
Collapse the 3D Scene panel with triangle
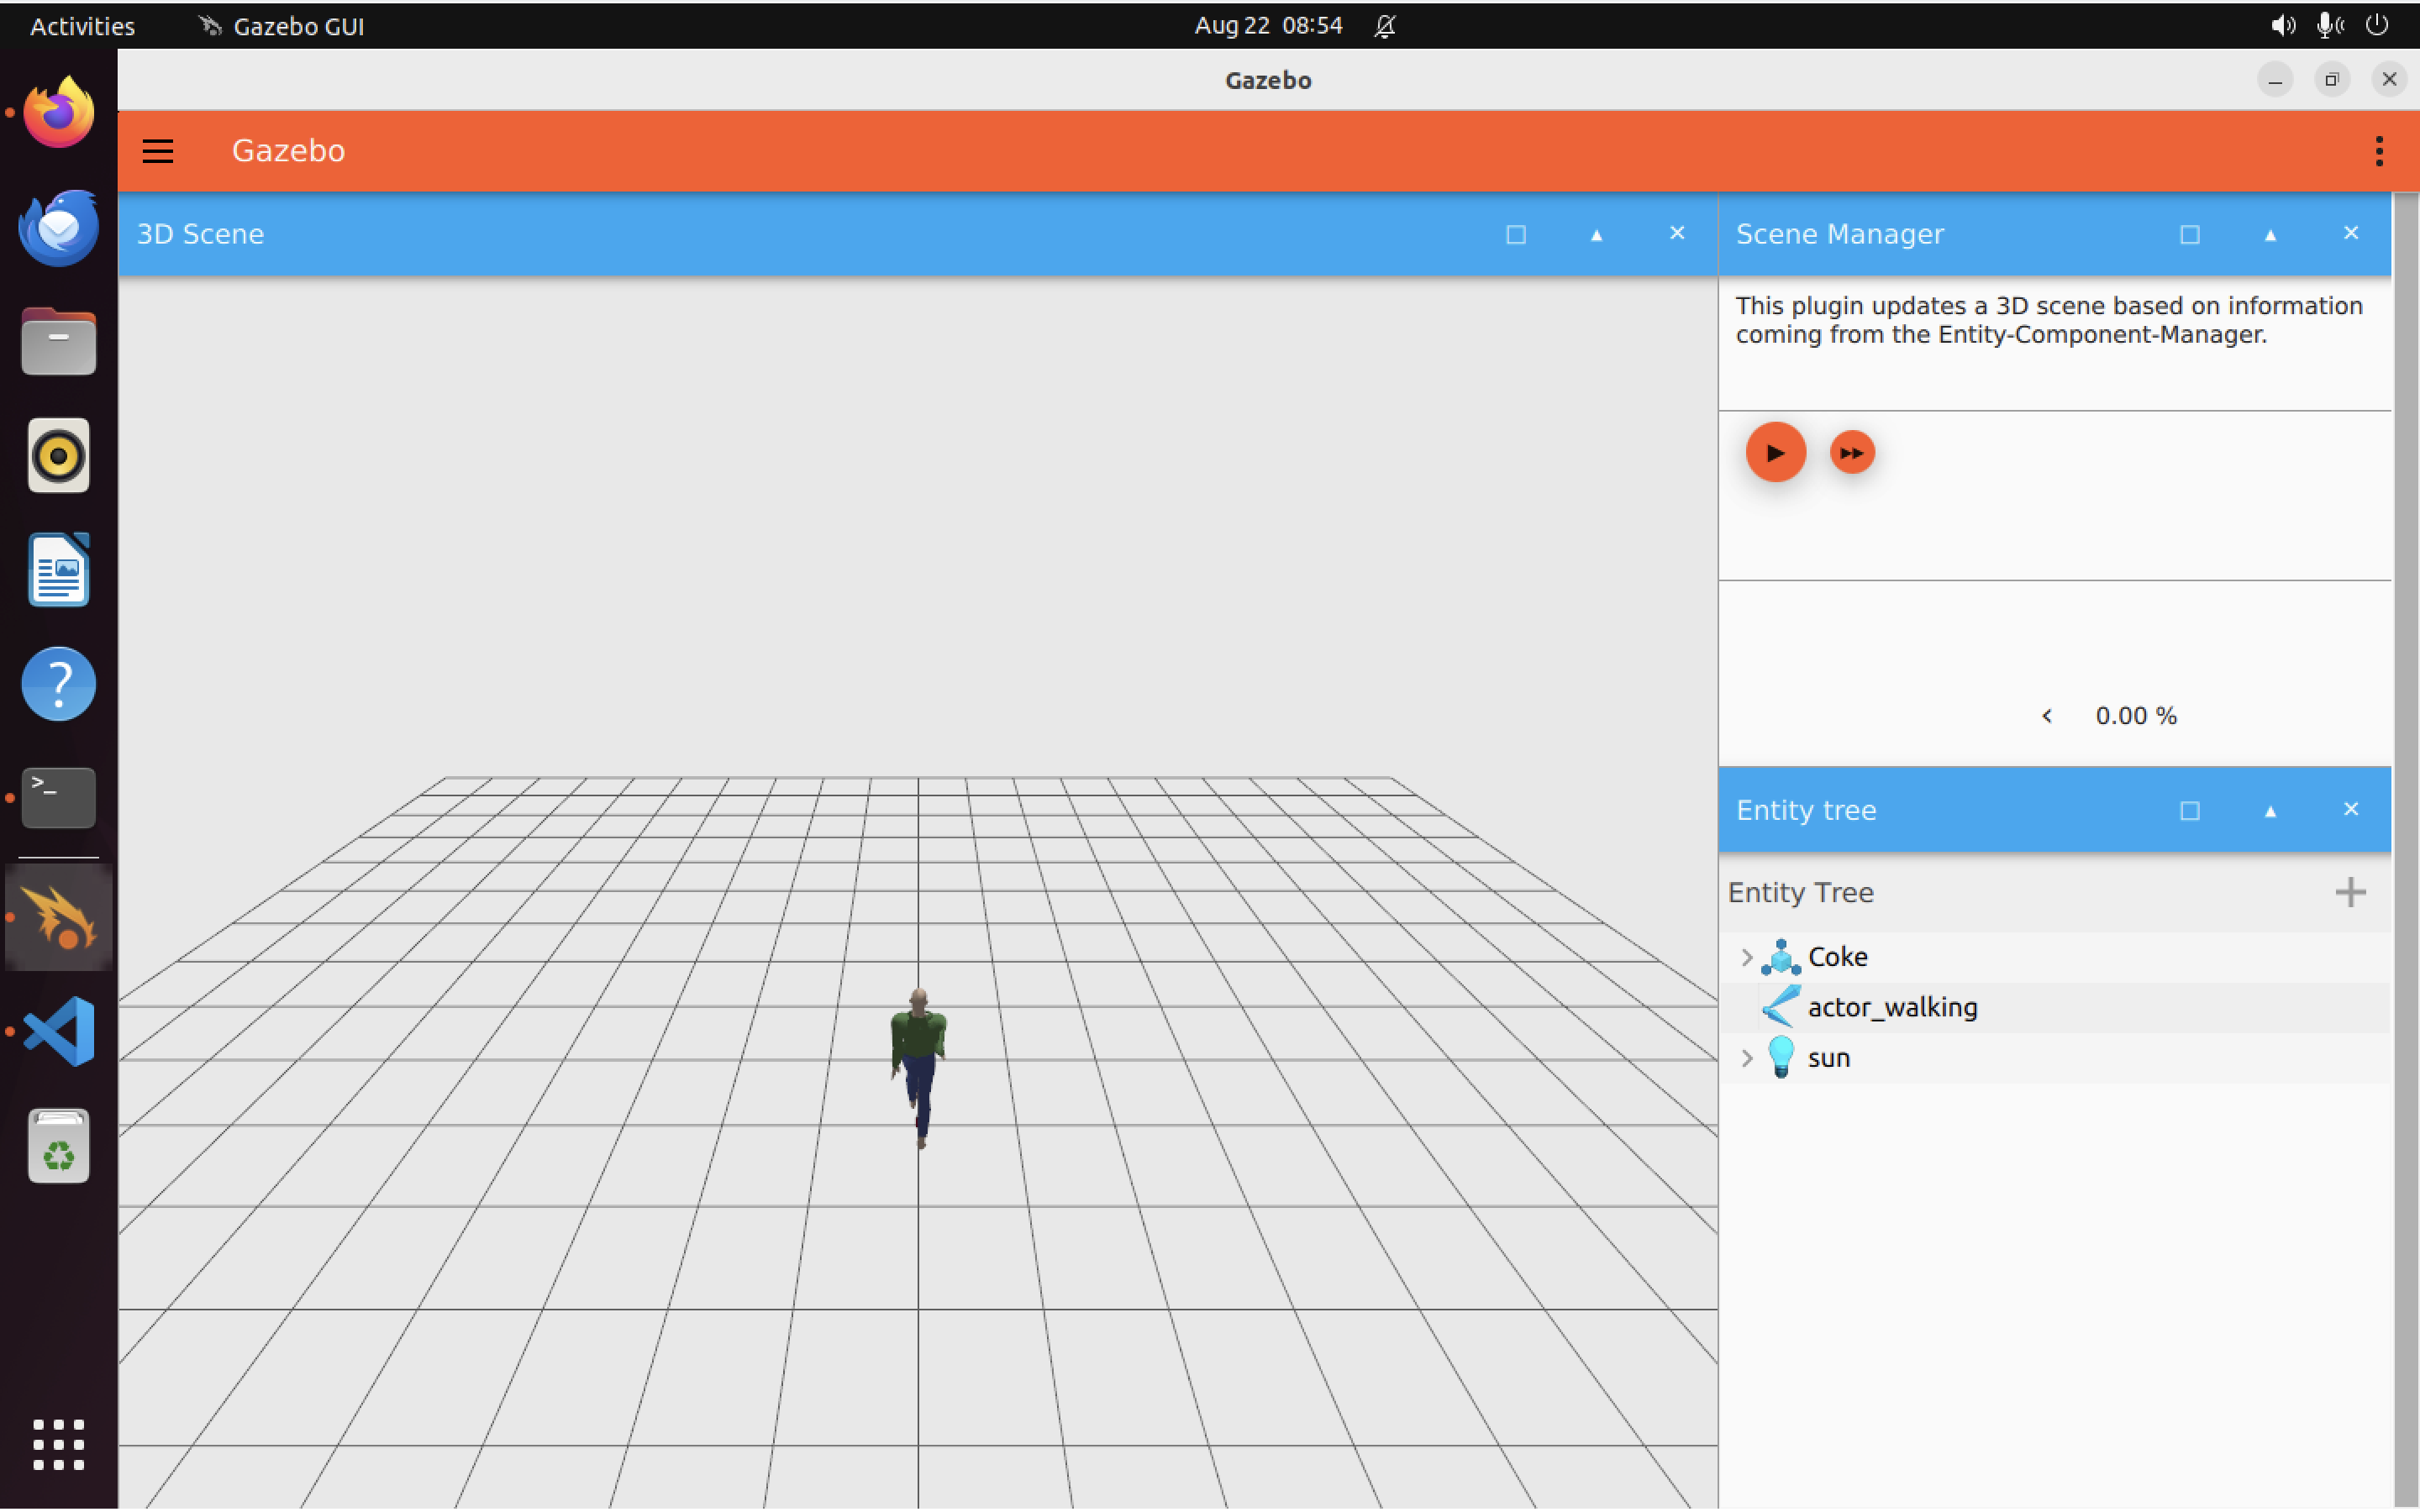(x=1596, y=235)
